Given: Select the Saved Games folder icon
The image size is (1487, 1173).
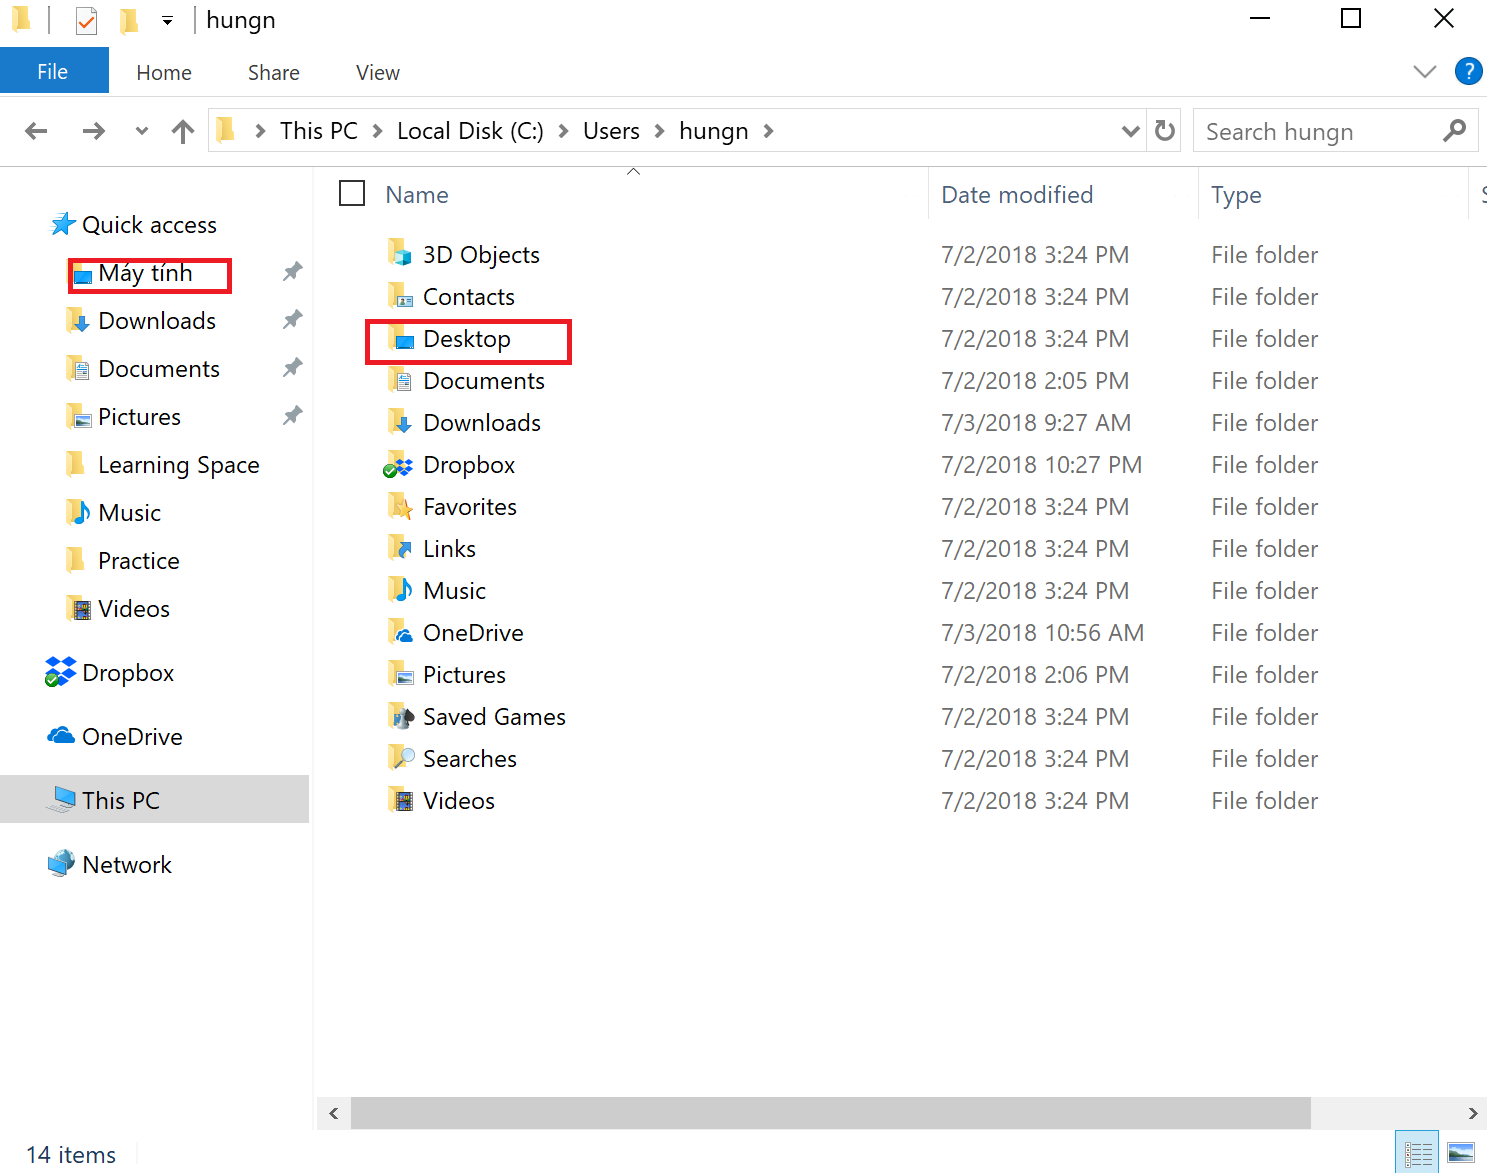Looking at the screenshot, I should pyautogui.click(x=401, y=716).
